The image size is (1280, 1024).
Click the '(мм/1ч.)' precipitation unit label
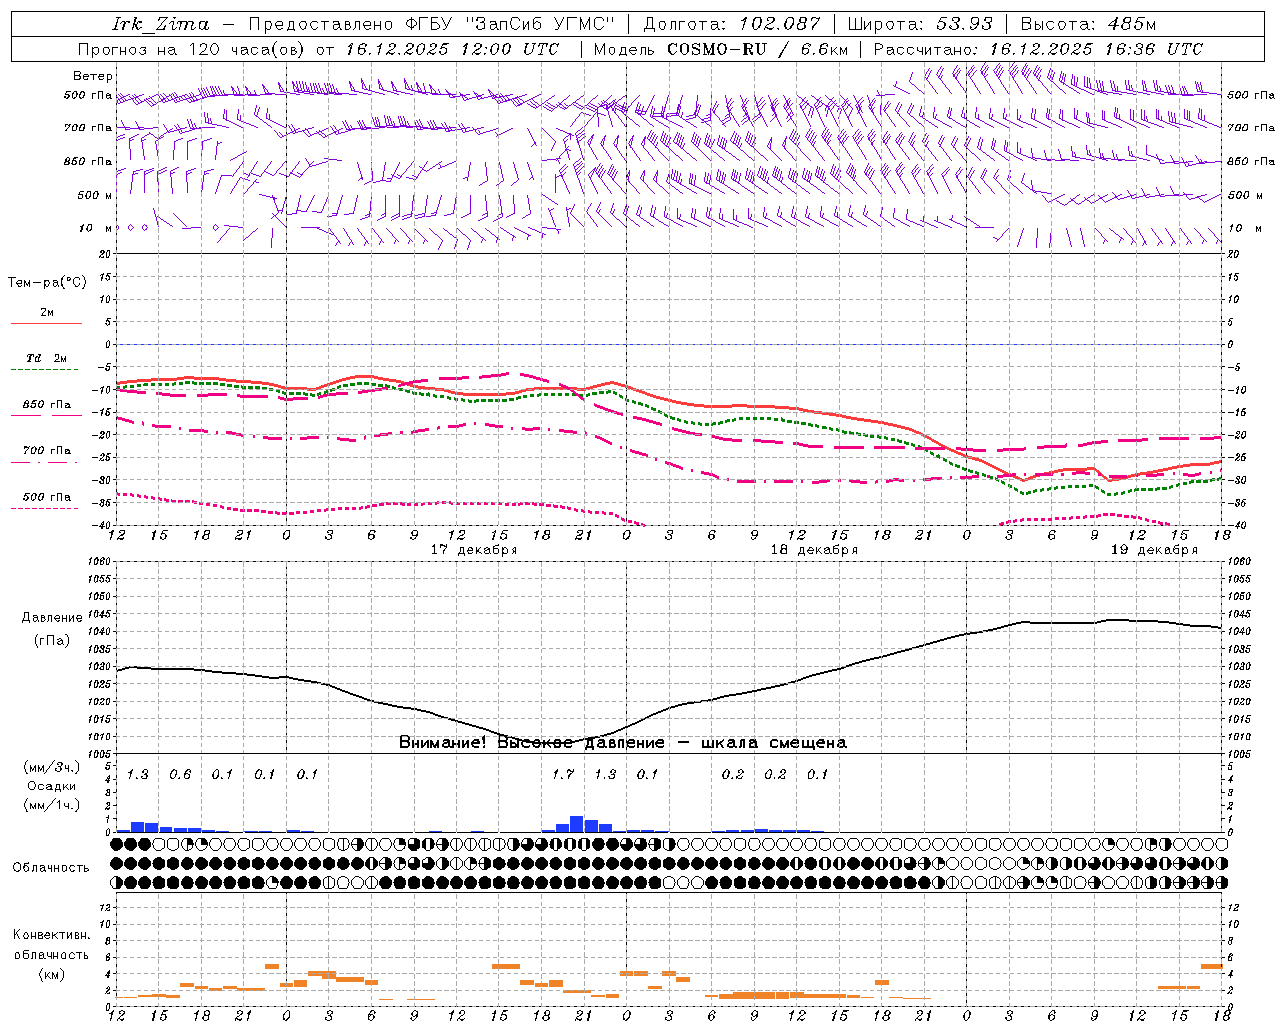(x=52, y=804)
